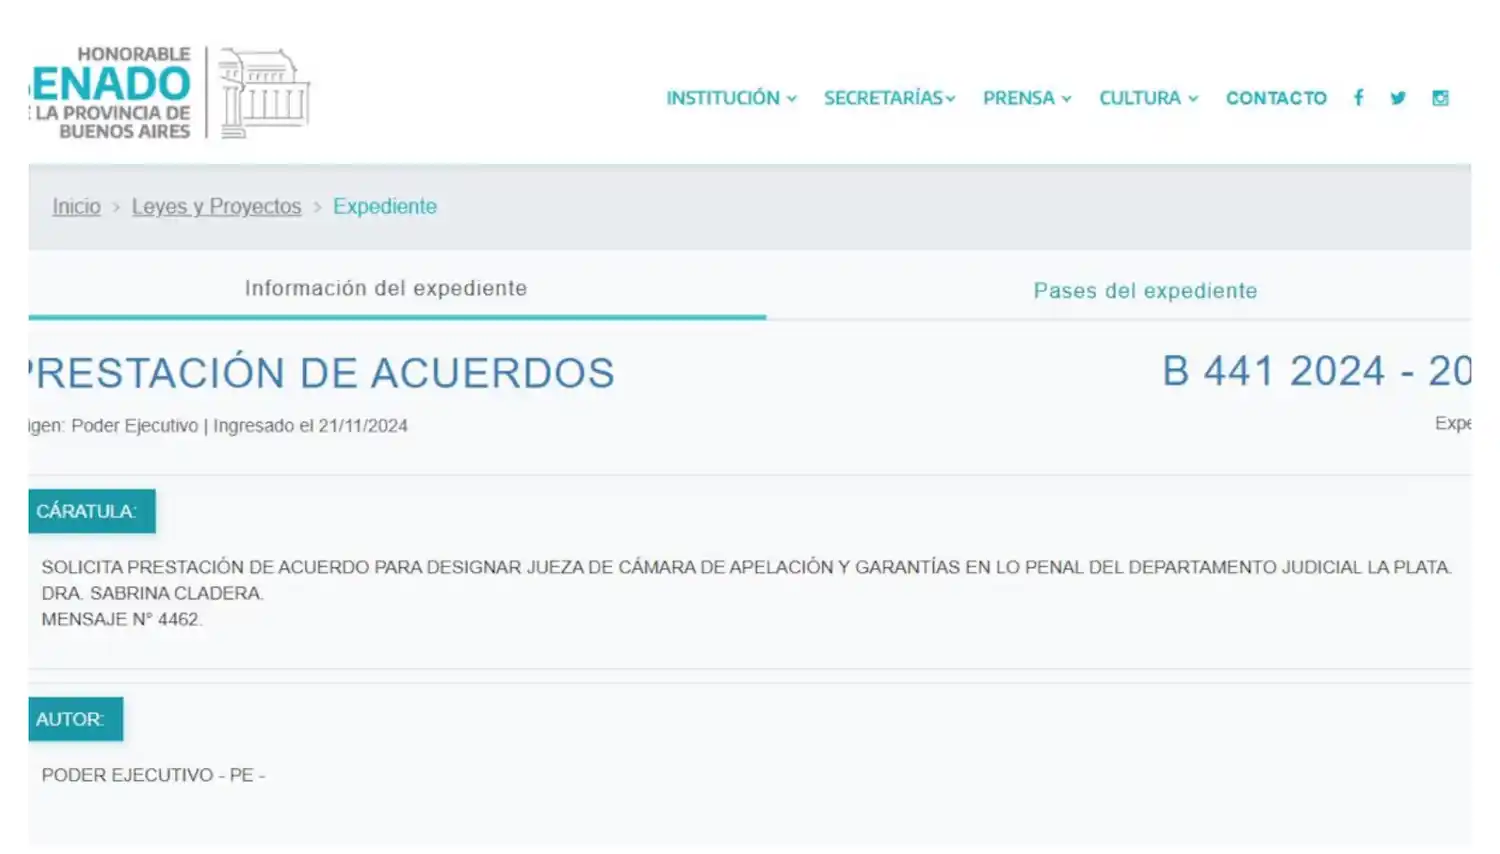Screen dimensions: 1500x854
Task: Expand the Institución dropdown menu
Action: coord(731,98)
